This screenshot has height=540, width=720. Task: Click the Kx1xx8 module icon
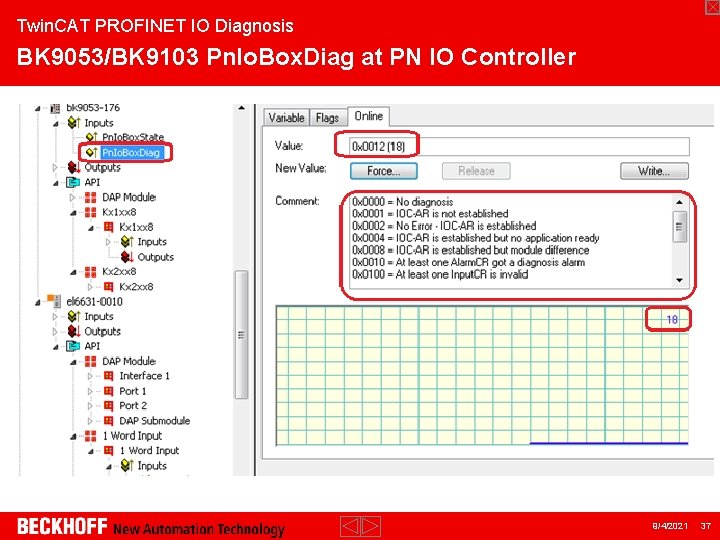(x=90, y=212)
